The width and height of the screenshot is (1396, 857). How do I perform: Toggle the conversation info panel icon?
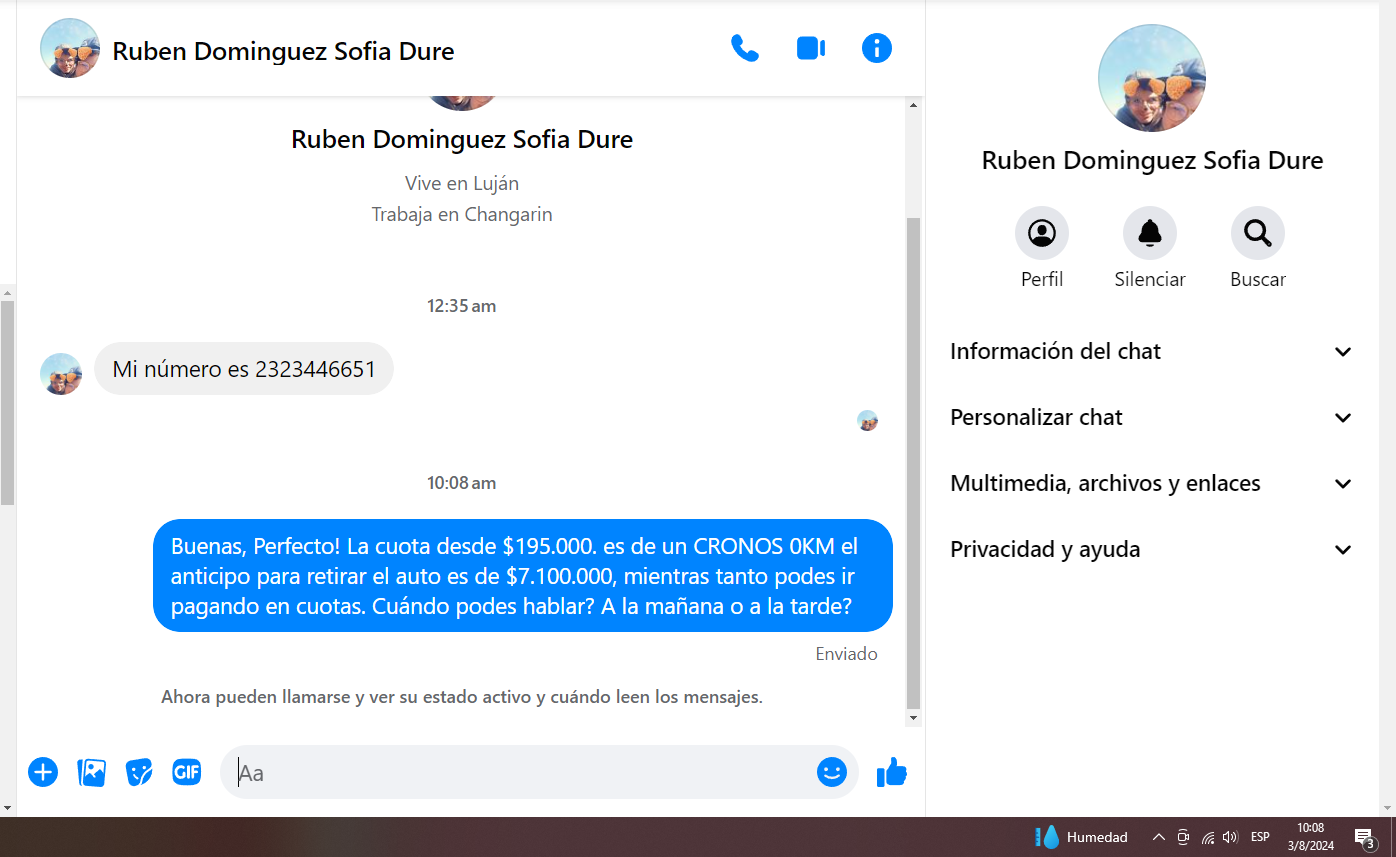click(876, 49)
